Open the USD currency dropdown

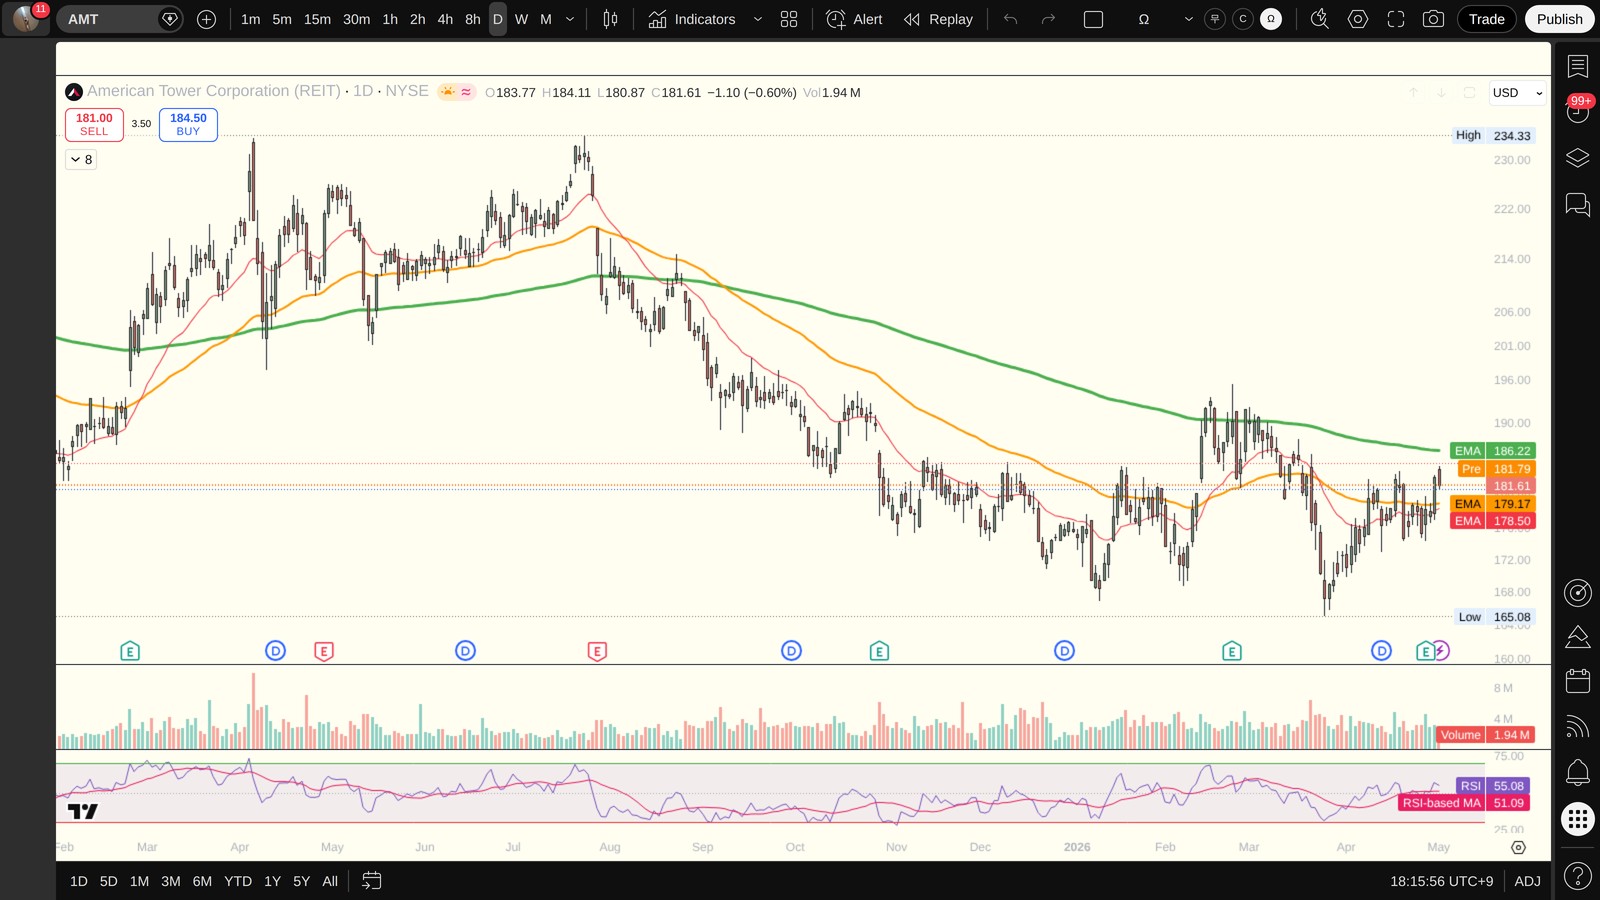(1518, 93)
